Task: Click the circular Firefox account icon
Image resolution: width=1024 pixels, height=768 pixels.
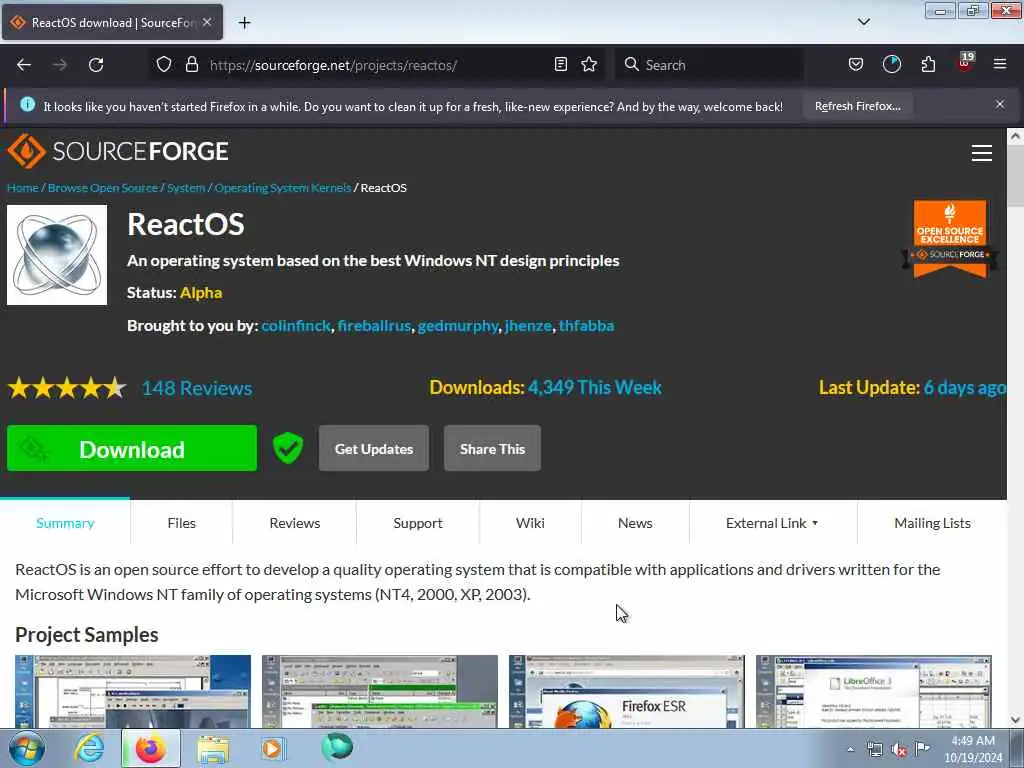Action: point(891,64)
